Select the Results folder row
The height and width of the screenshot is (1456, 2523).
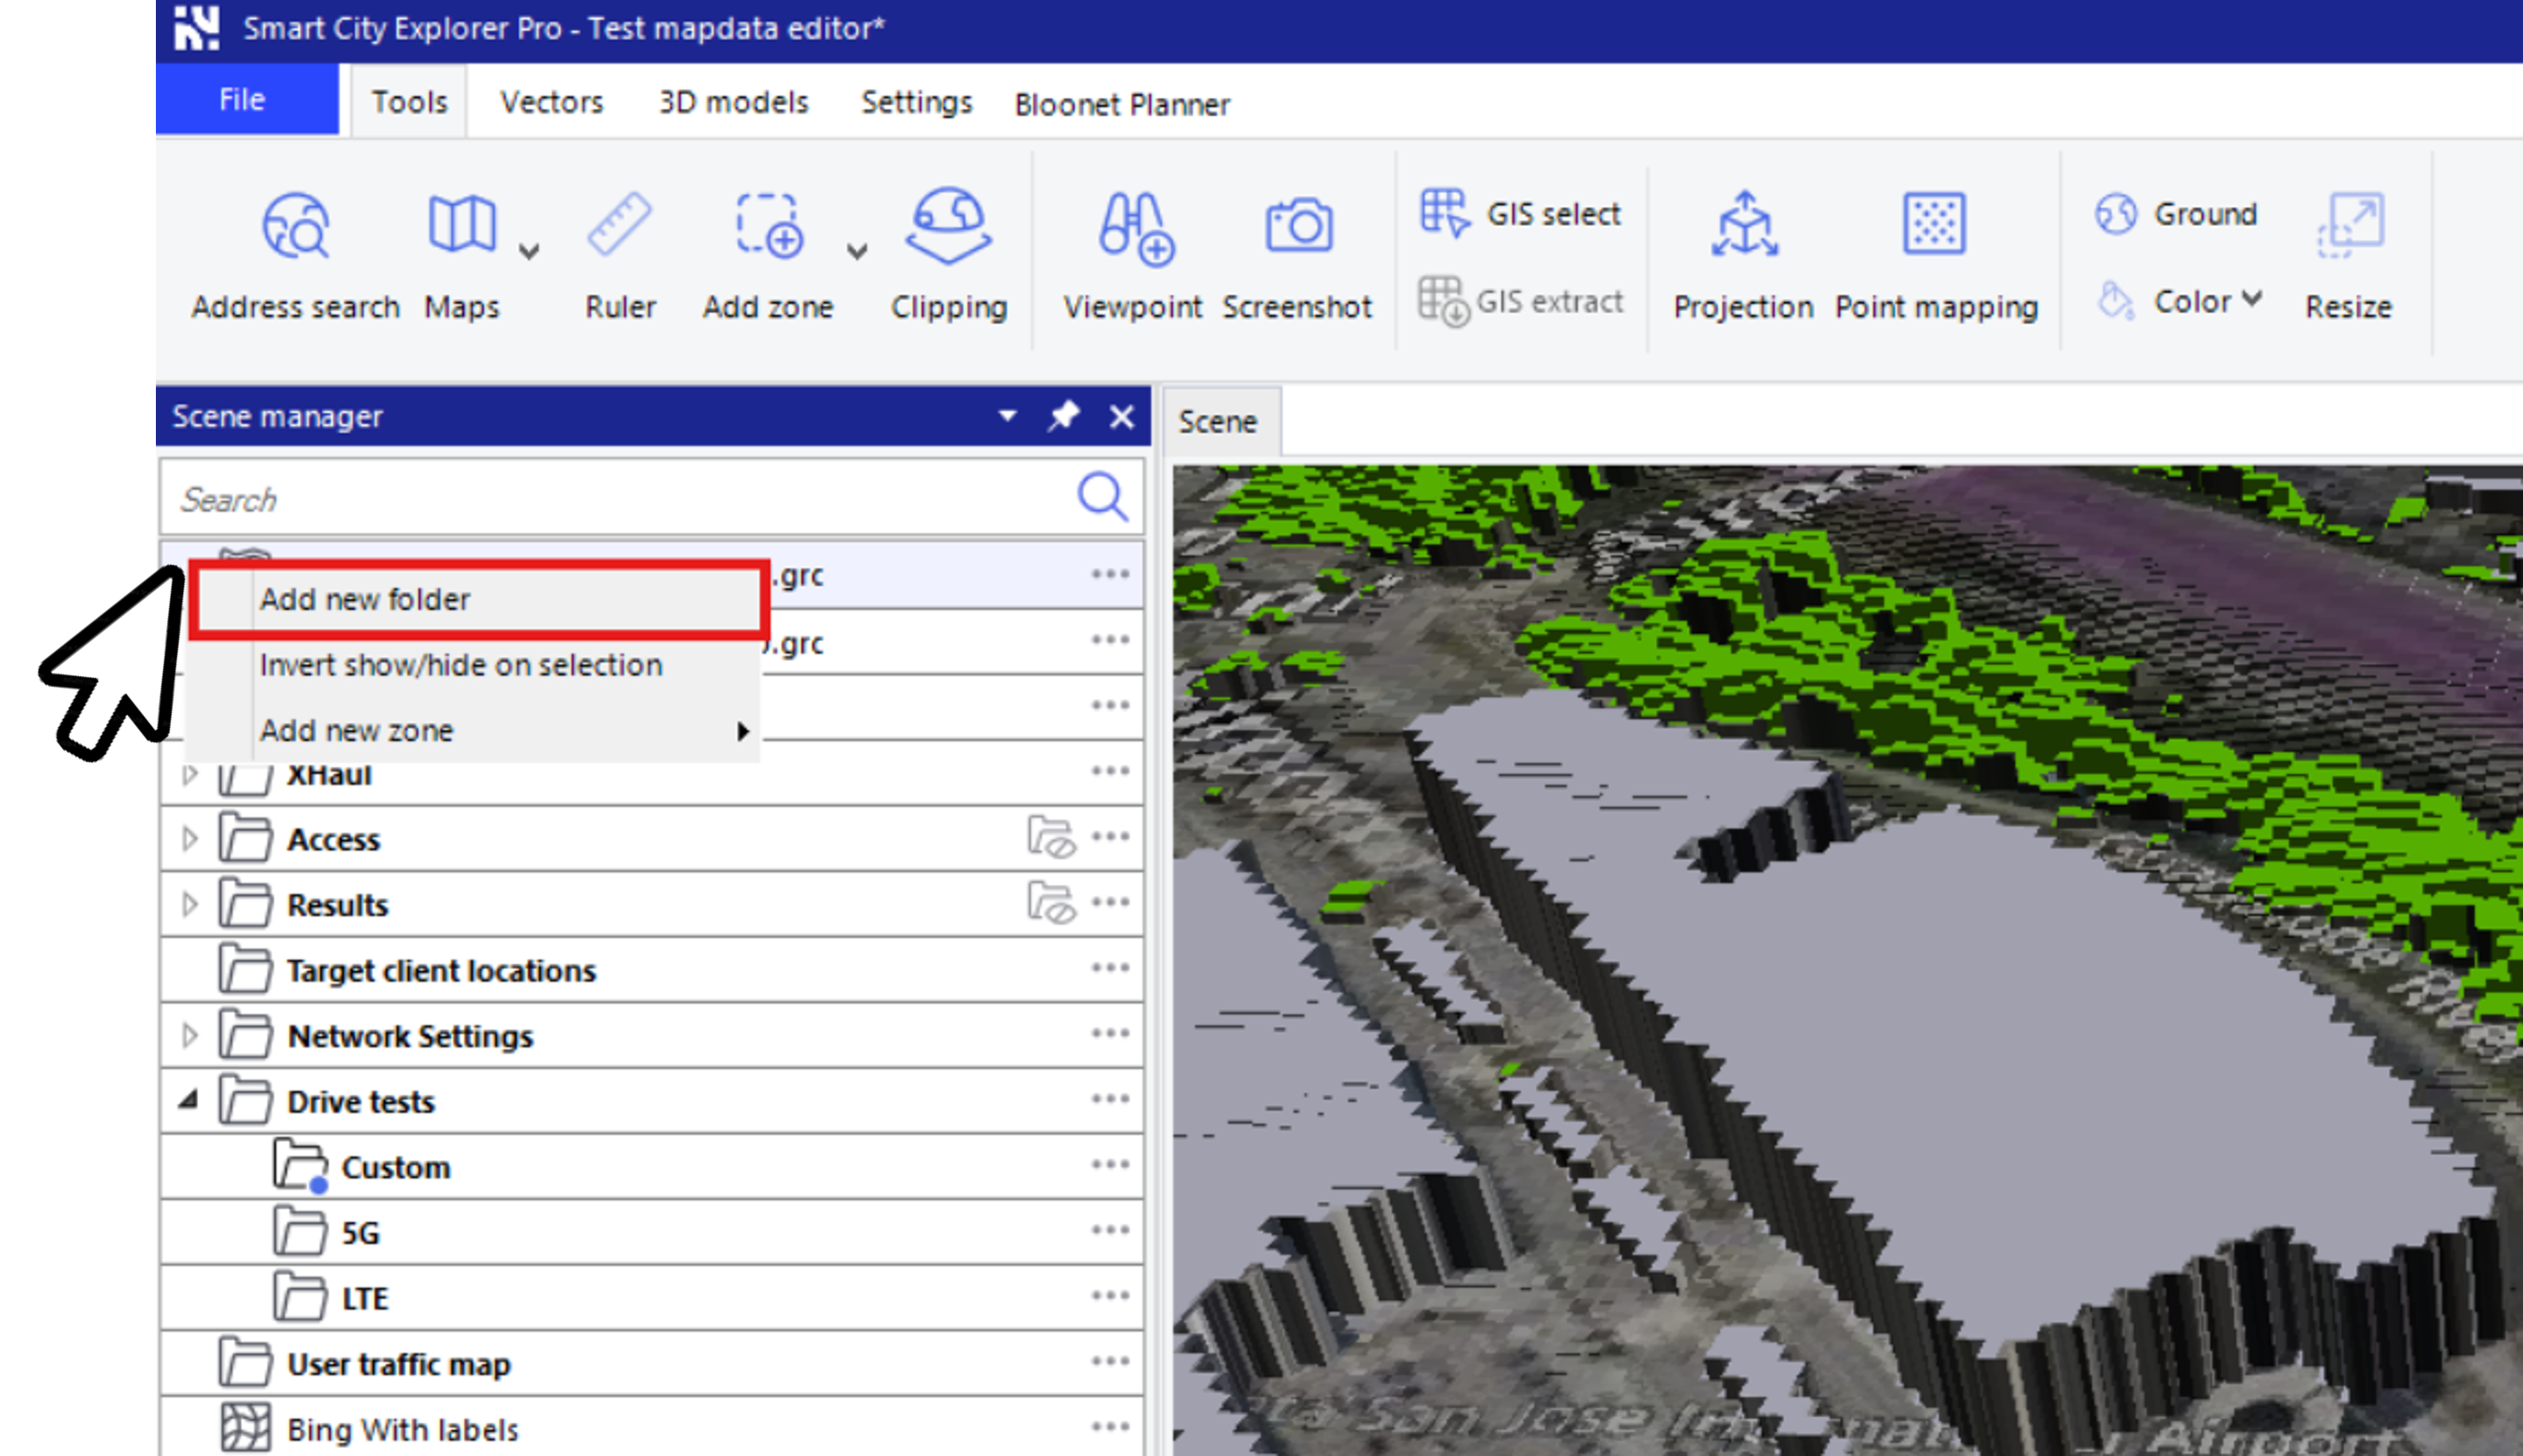coord(652,904)
